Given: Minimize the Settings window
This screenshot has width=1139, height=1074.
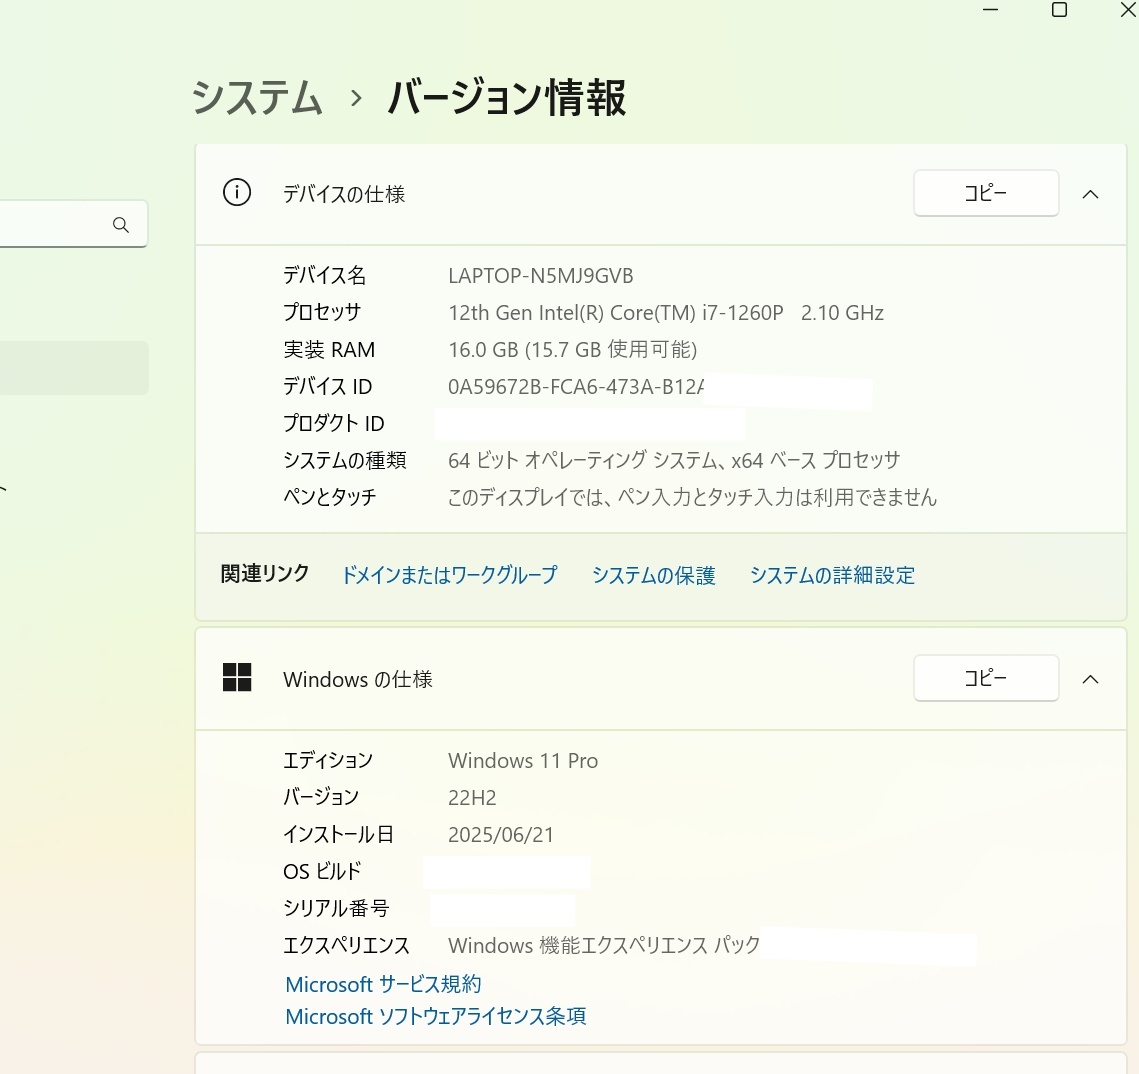Looking at the screenshot, I should click(x=991, y=10).
